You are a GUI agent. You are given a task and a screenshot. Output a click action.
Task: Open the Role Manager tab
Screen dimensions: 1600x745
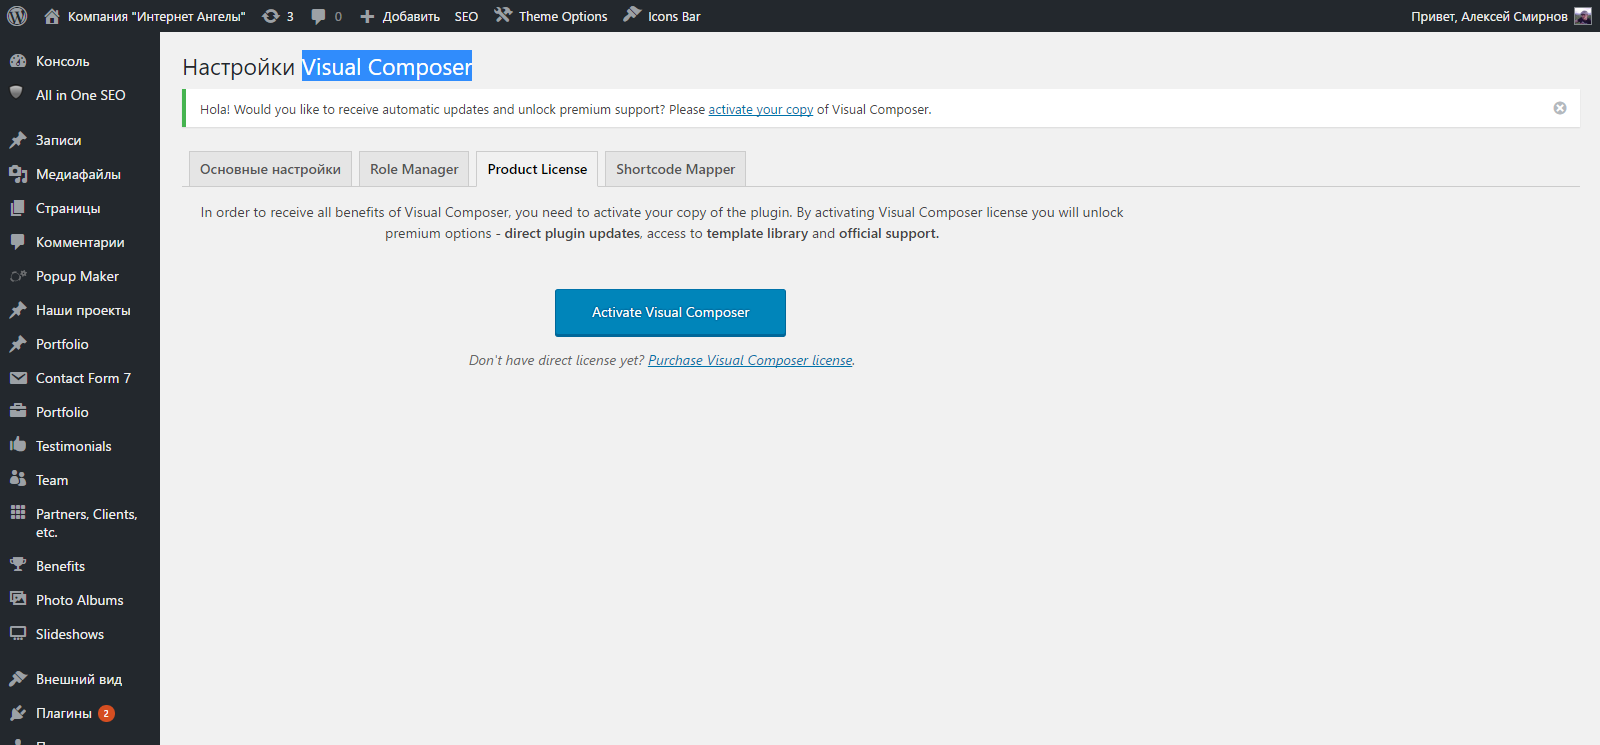point(414,169)
